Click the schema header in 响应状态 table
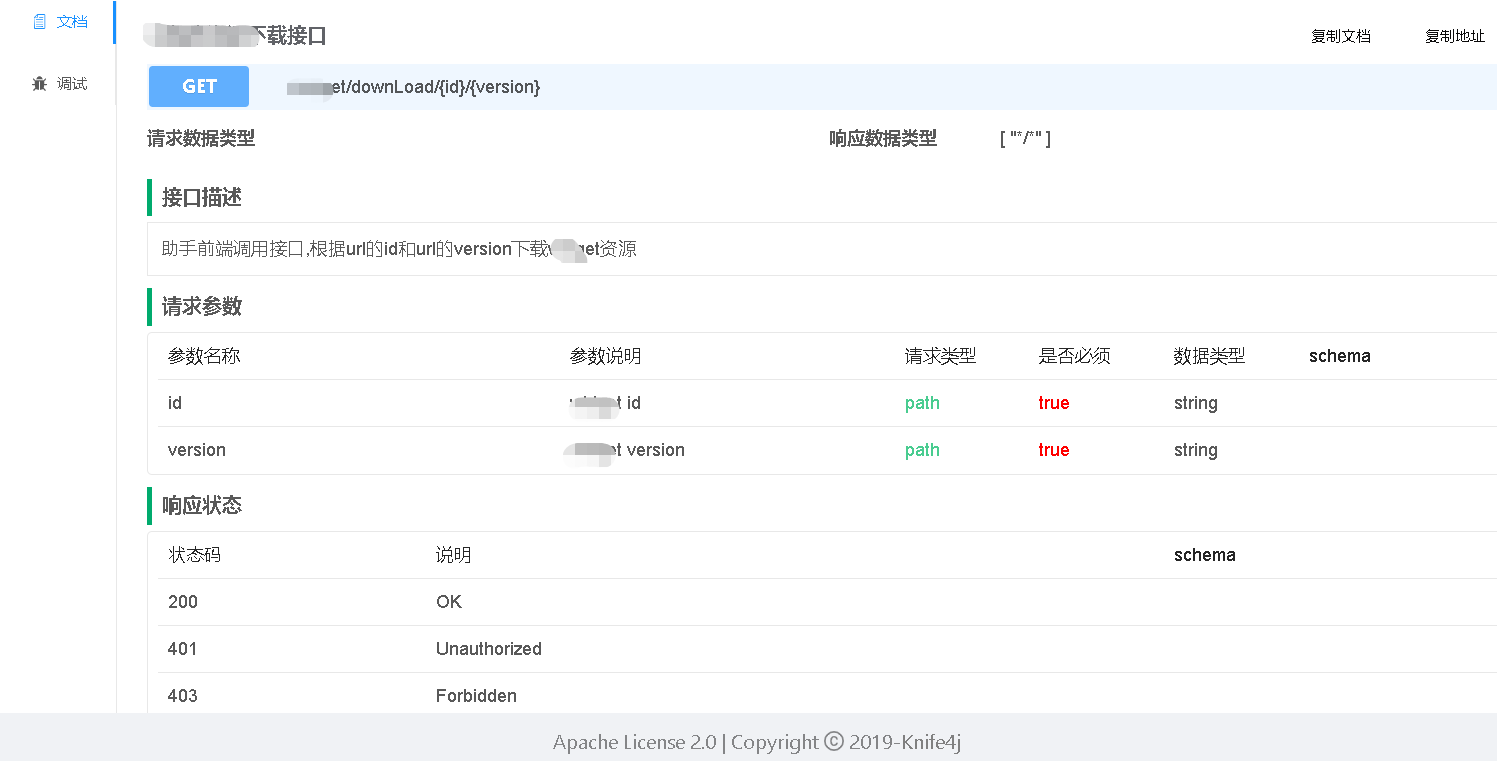This screenshot has height=761, width=1497. 1205,555
